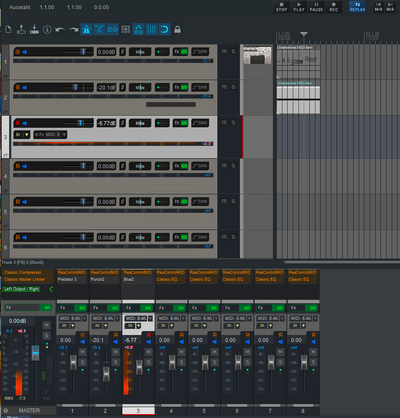Click track 1 FX button

click(x=177, y=52)
